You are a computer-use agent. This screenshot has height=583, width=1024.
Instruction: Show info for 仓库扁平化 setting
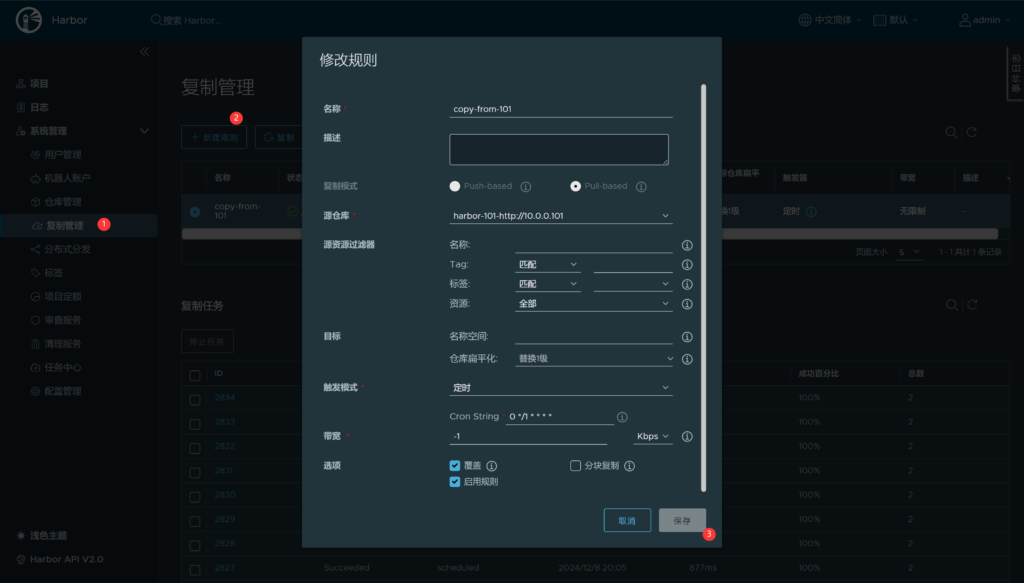coord(687,359)
